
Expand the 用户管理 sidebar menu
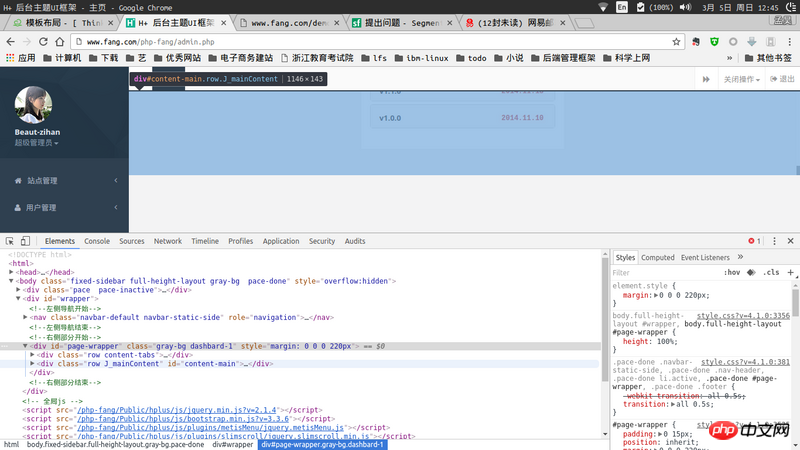pos(64,207)
